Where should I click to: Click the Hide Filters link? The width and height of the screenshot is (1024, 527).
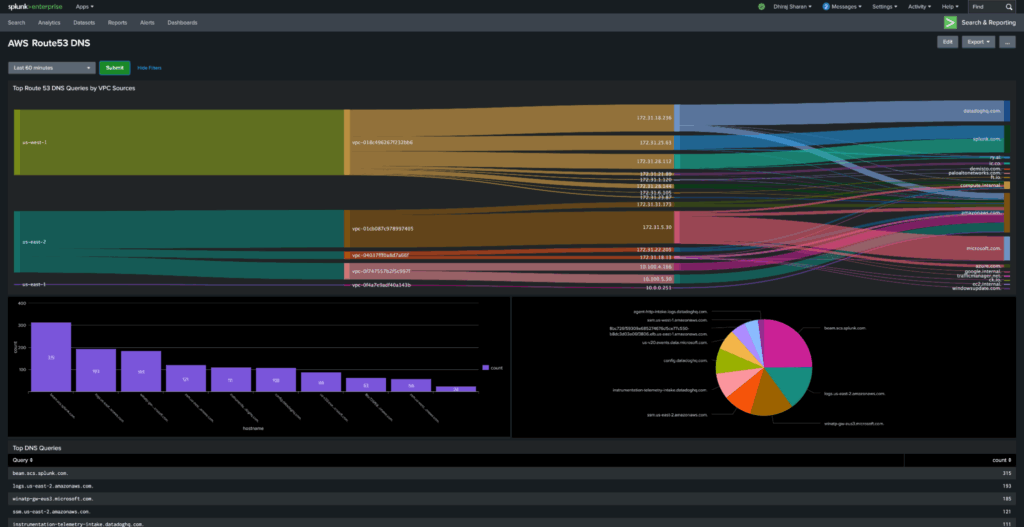tap(149, 67)
